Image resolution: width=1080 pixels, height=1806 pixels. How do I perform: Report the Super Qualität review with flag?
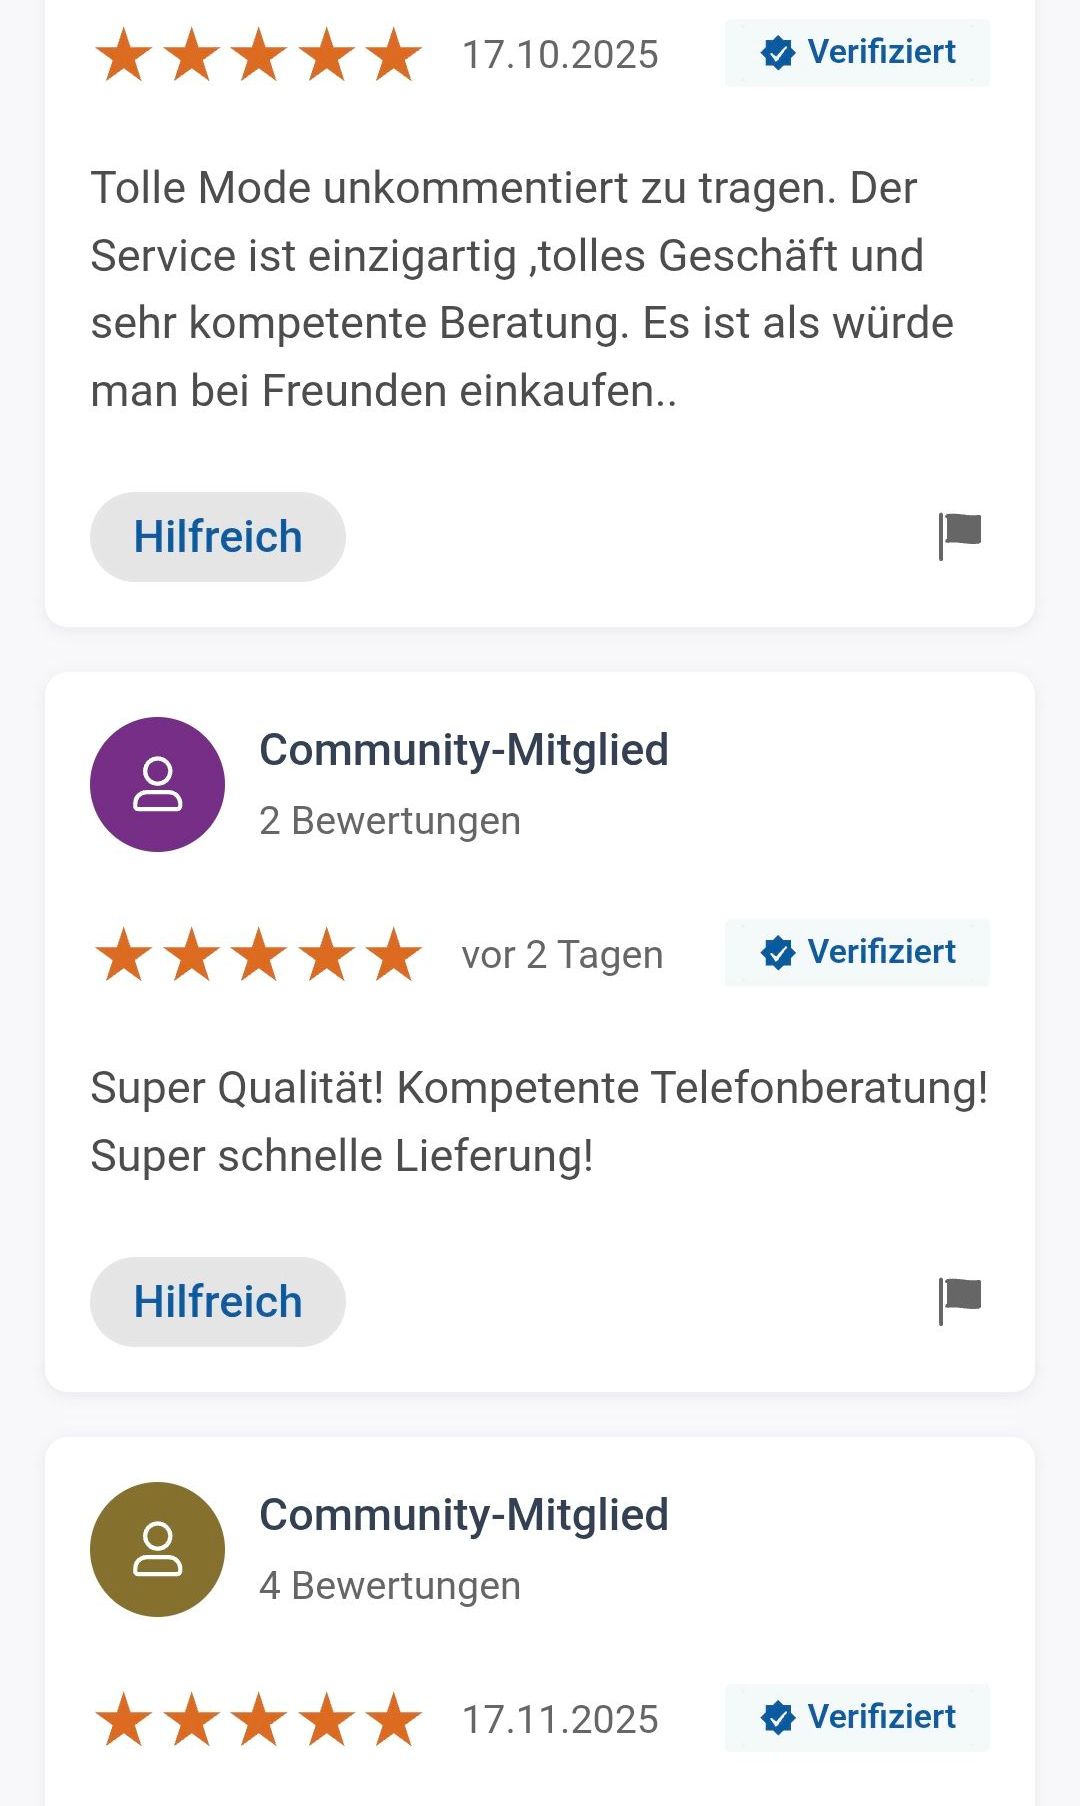[x=960, y=1300]
